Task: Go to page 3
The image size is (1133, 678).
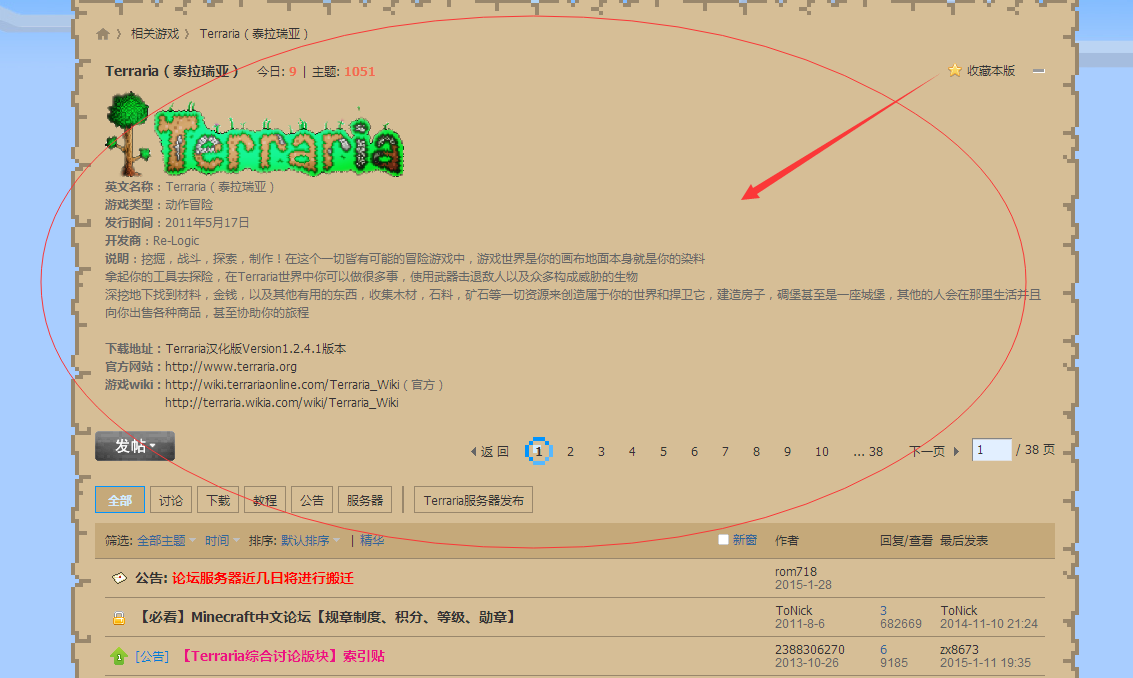Action: (x=601, y=452)
